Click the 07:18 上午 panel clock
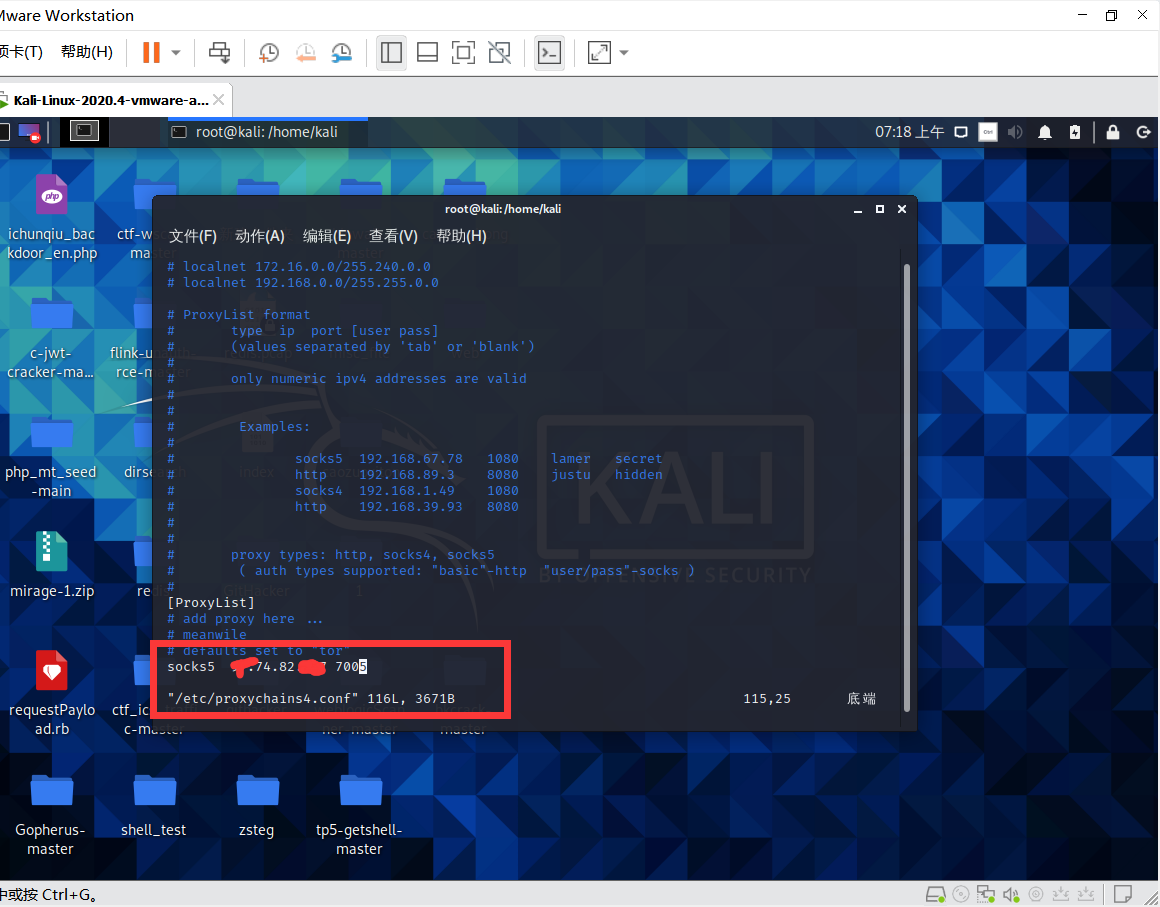Viewport: 1160px width, 907px height. coord(909,132)
